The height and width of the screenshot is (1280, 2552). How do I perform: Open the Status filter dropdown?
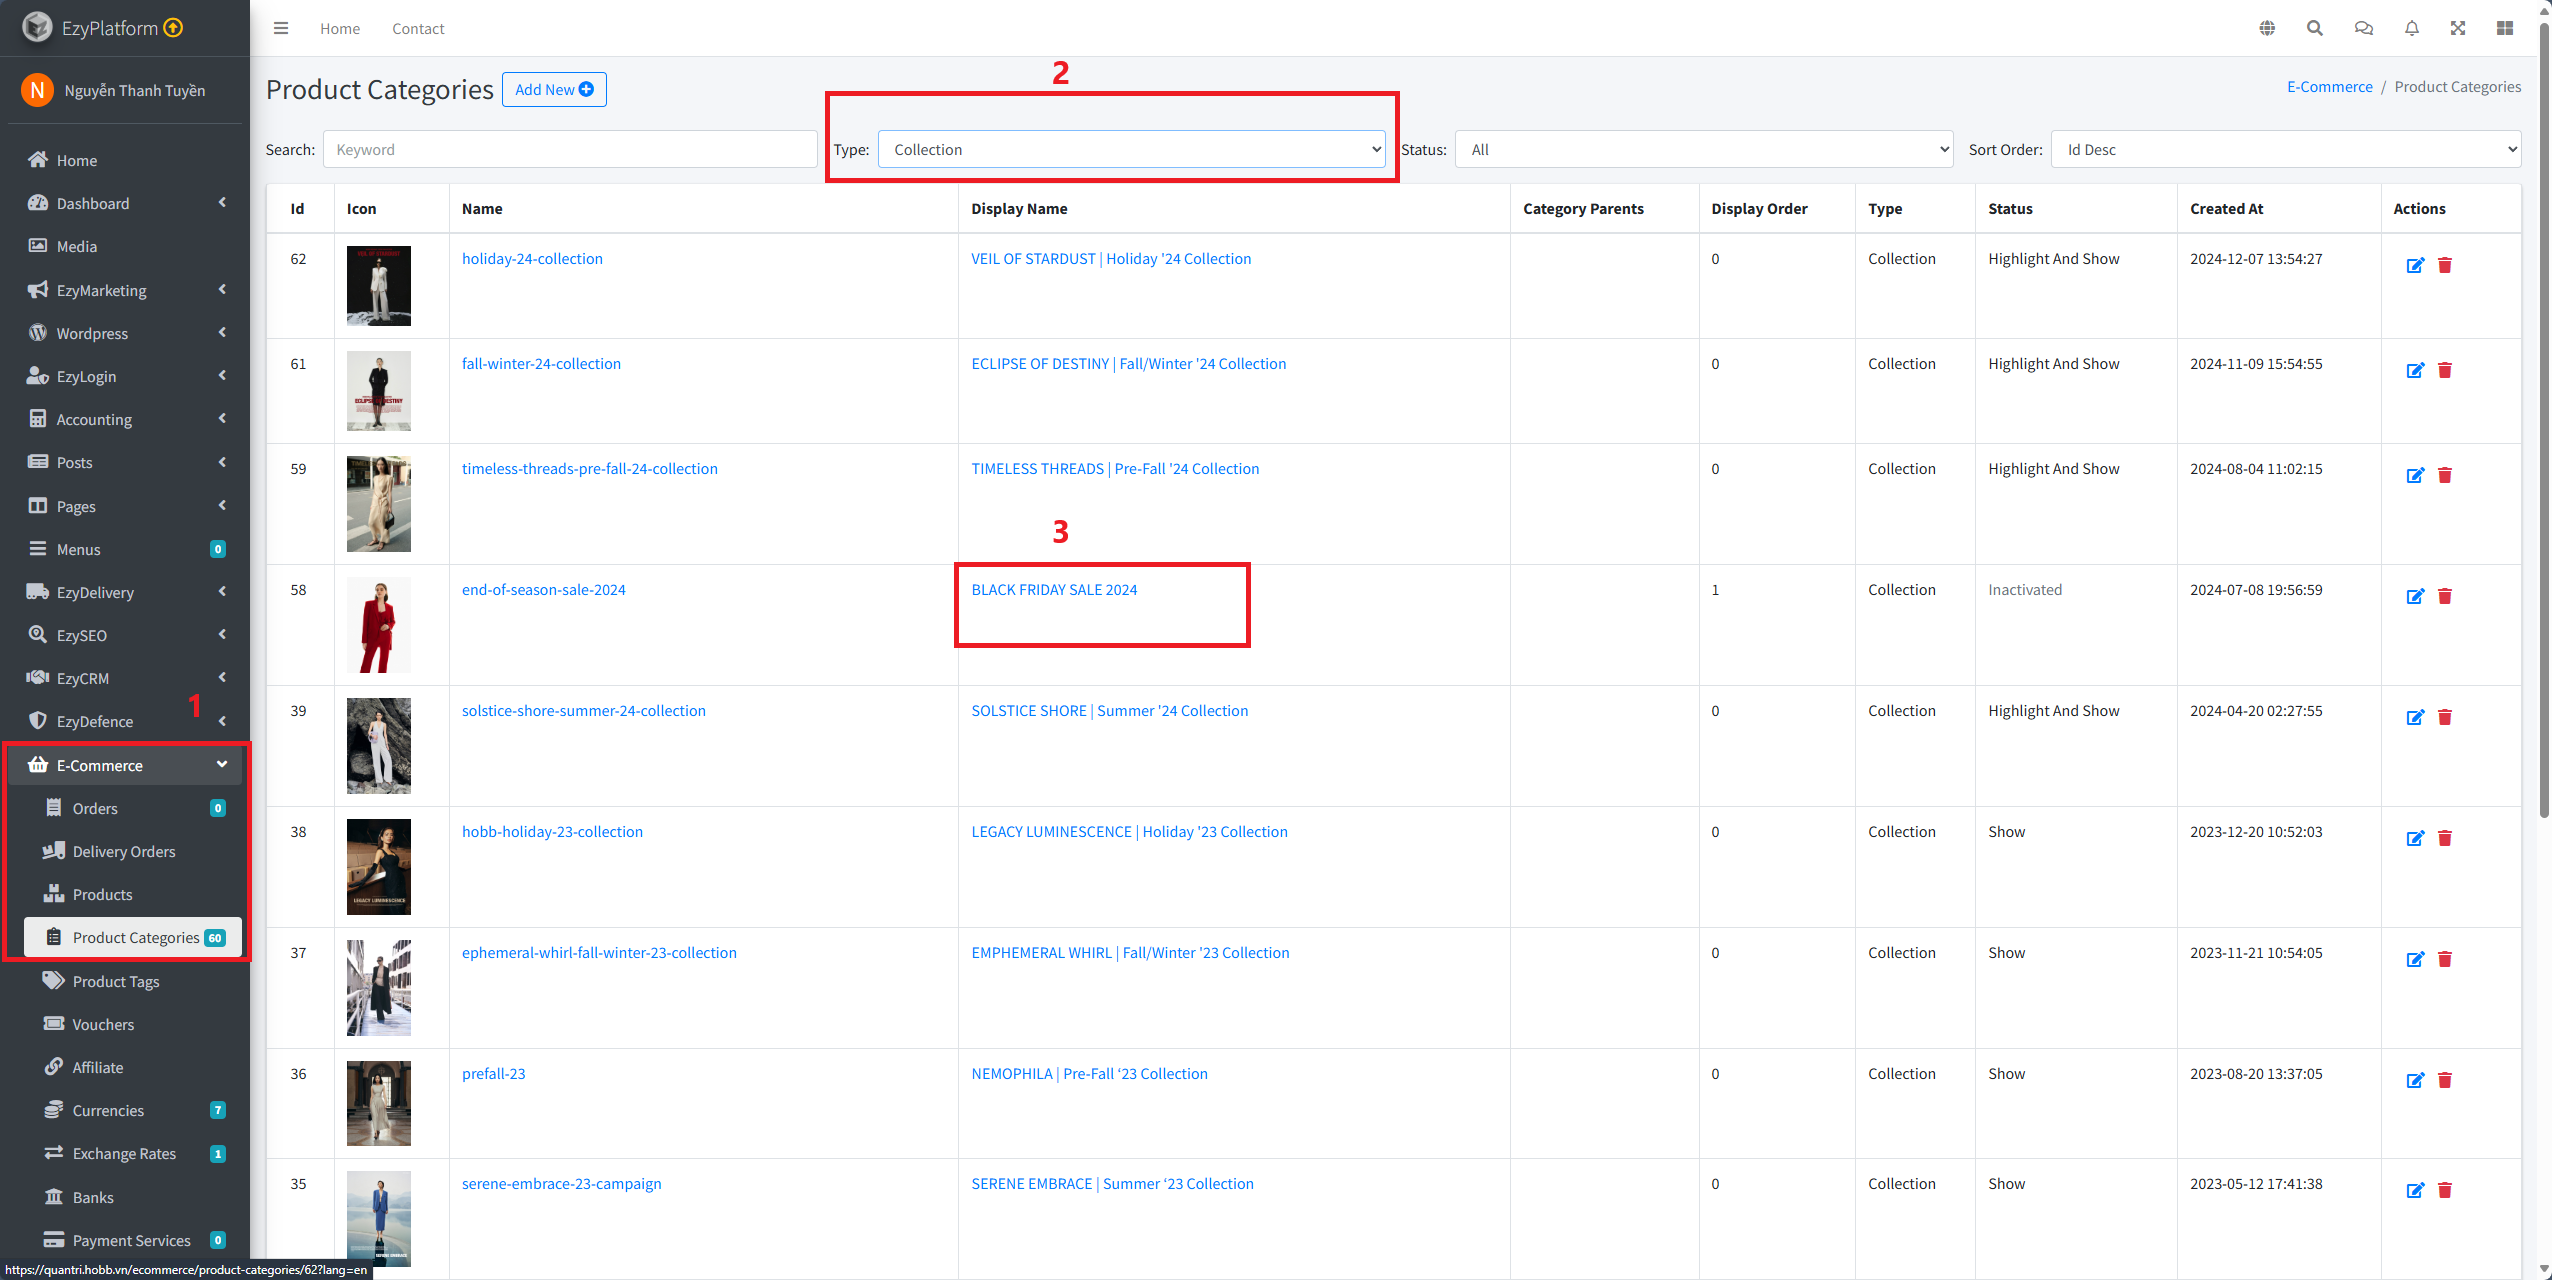click(x=1703, y=150)
